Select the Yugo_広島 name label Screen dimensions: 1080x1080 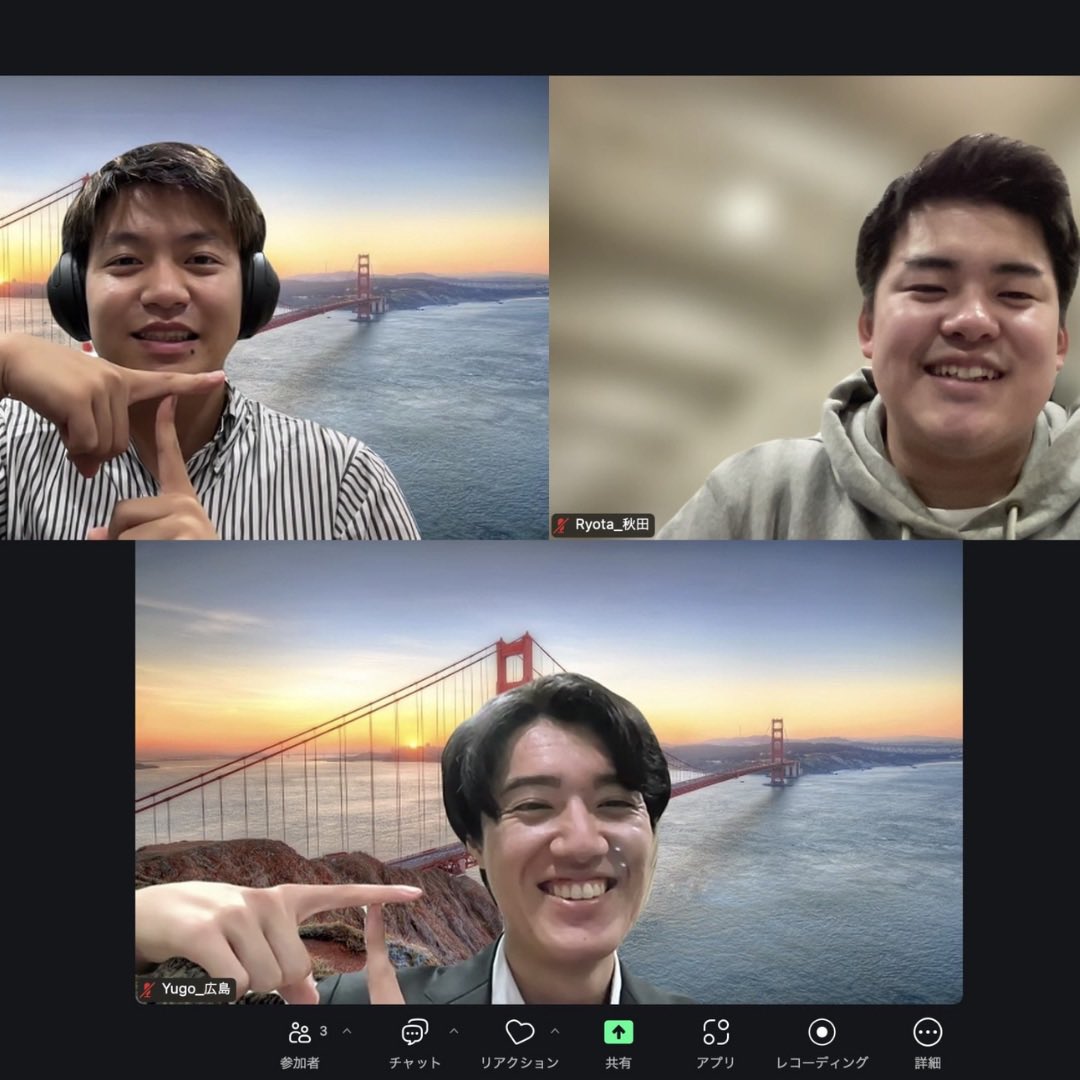[x=196, y=990]
